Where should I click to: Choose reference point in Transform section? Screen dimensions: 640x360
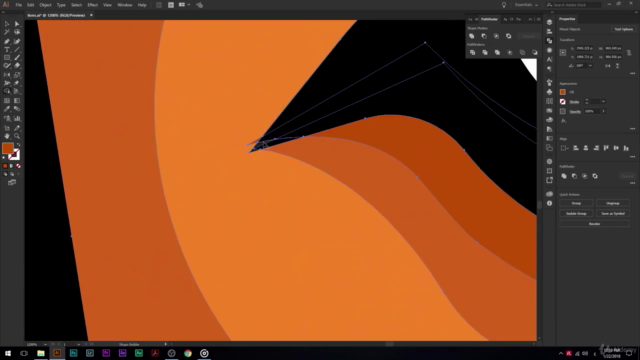(x=563, y=53)
